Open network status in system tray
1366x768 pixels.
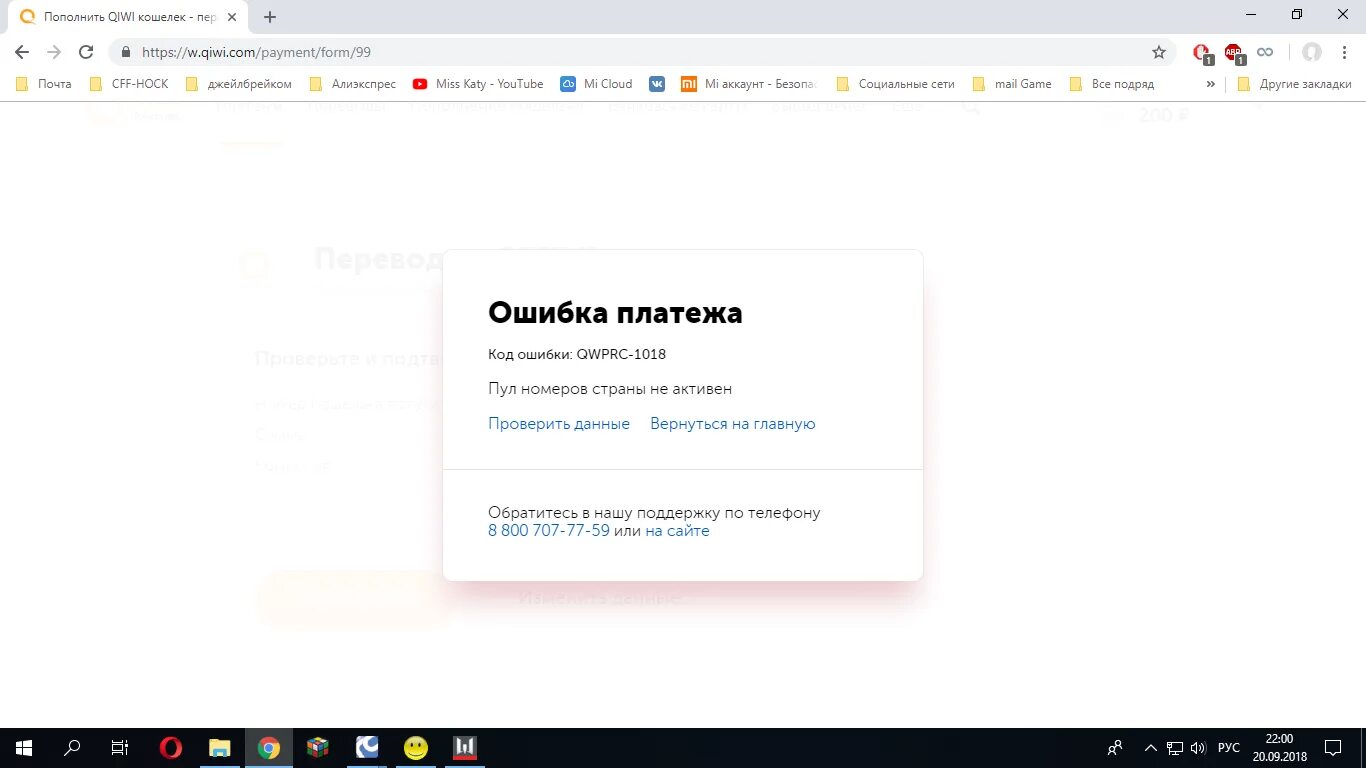(1175, 748)
